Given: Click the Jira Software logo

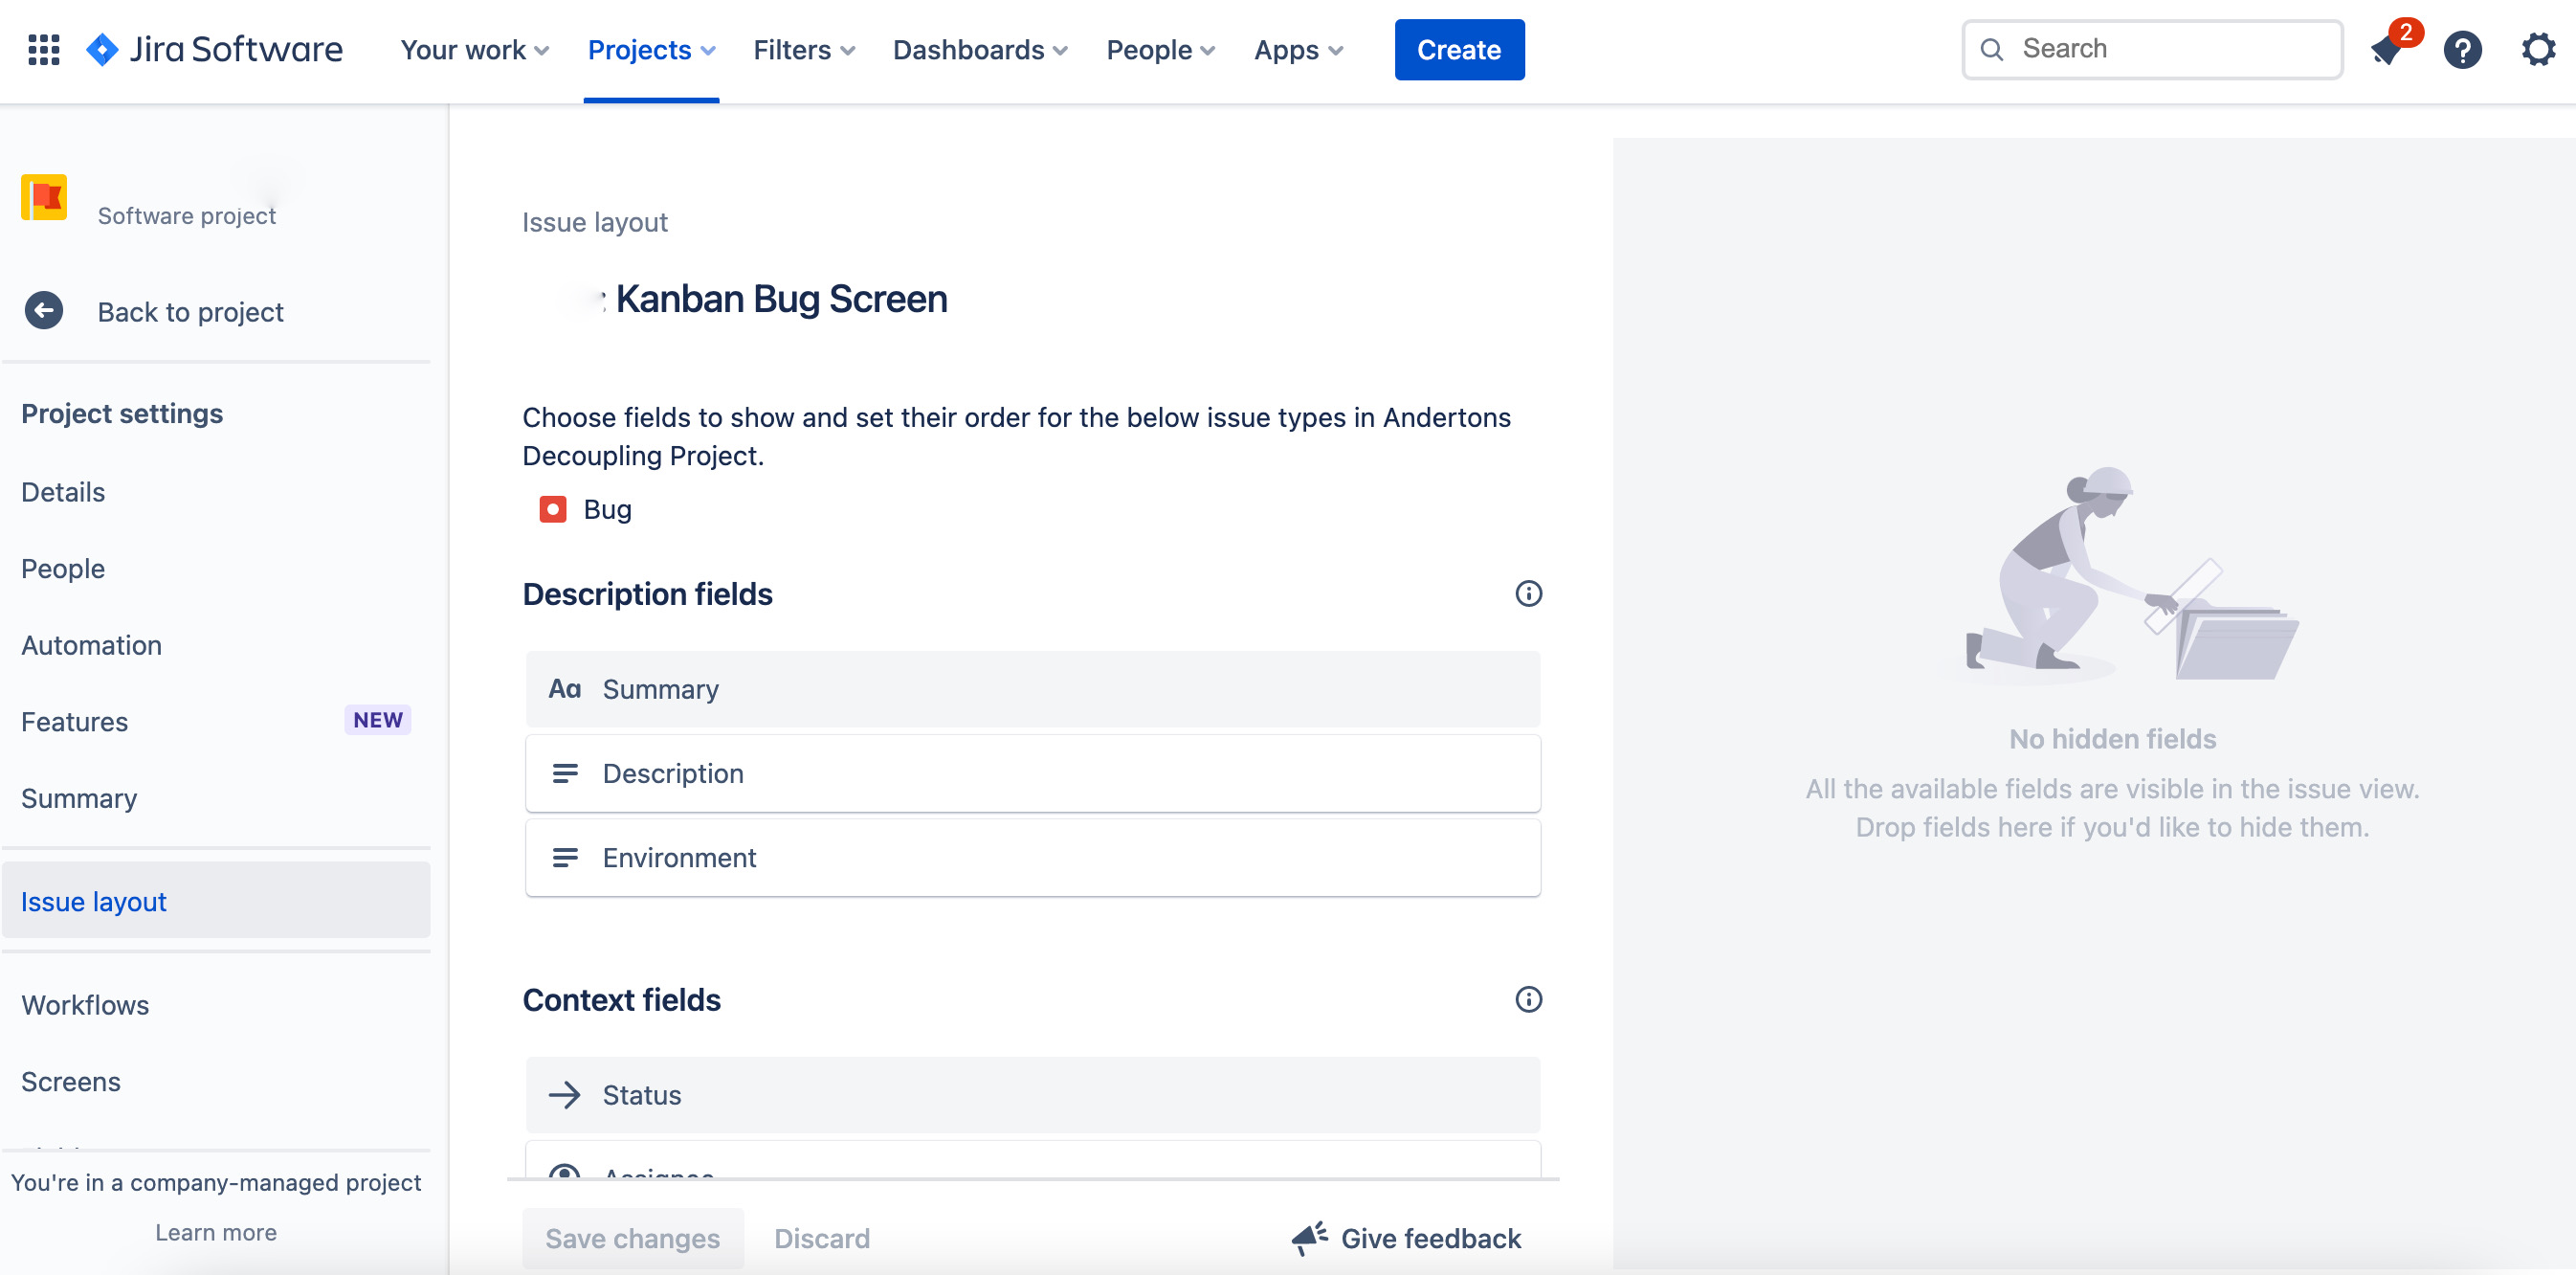Looking at the screenshot, I should [214, 49].
